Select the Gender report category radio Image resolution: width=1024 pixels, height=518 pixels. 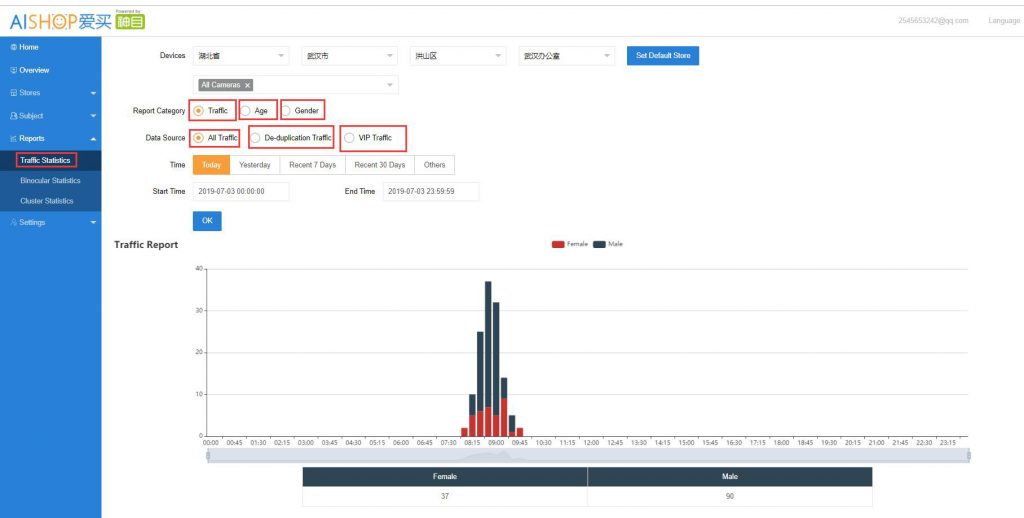(x=287, y=111)
